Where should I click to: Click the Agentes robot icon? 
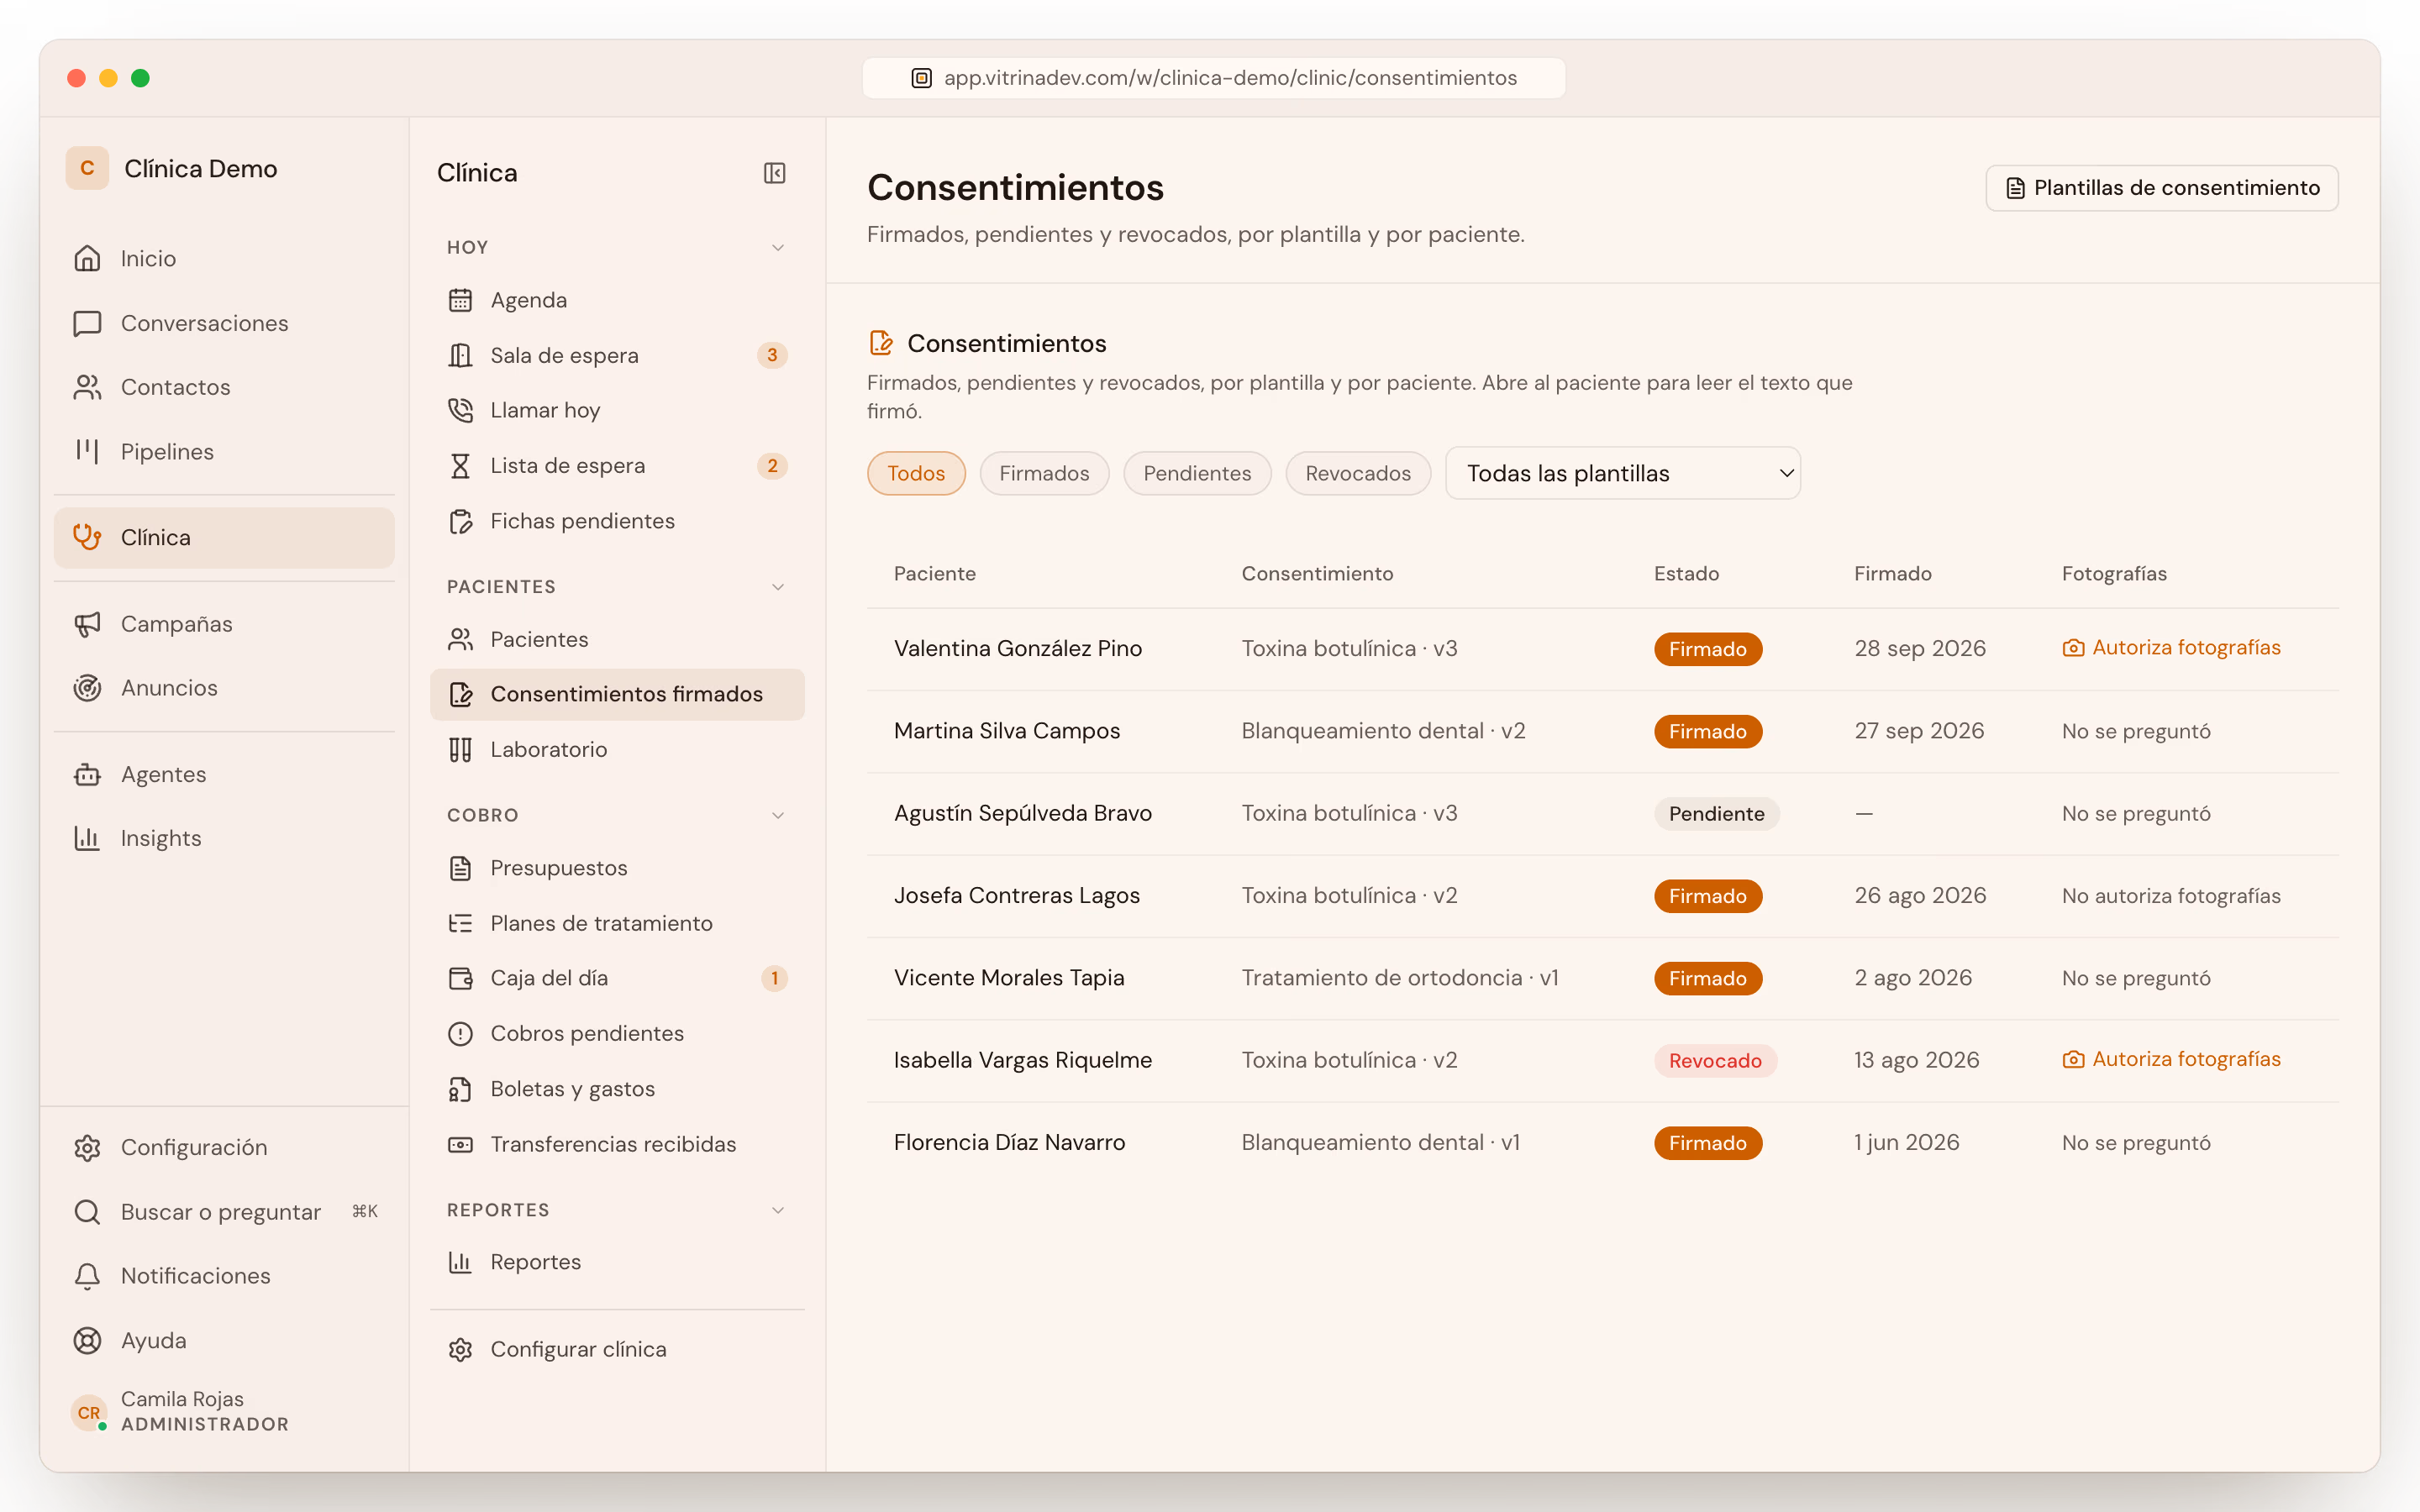(87, 774)
